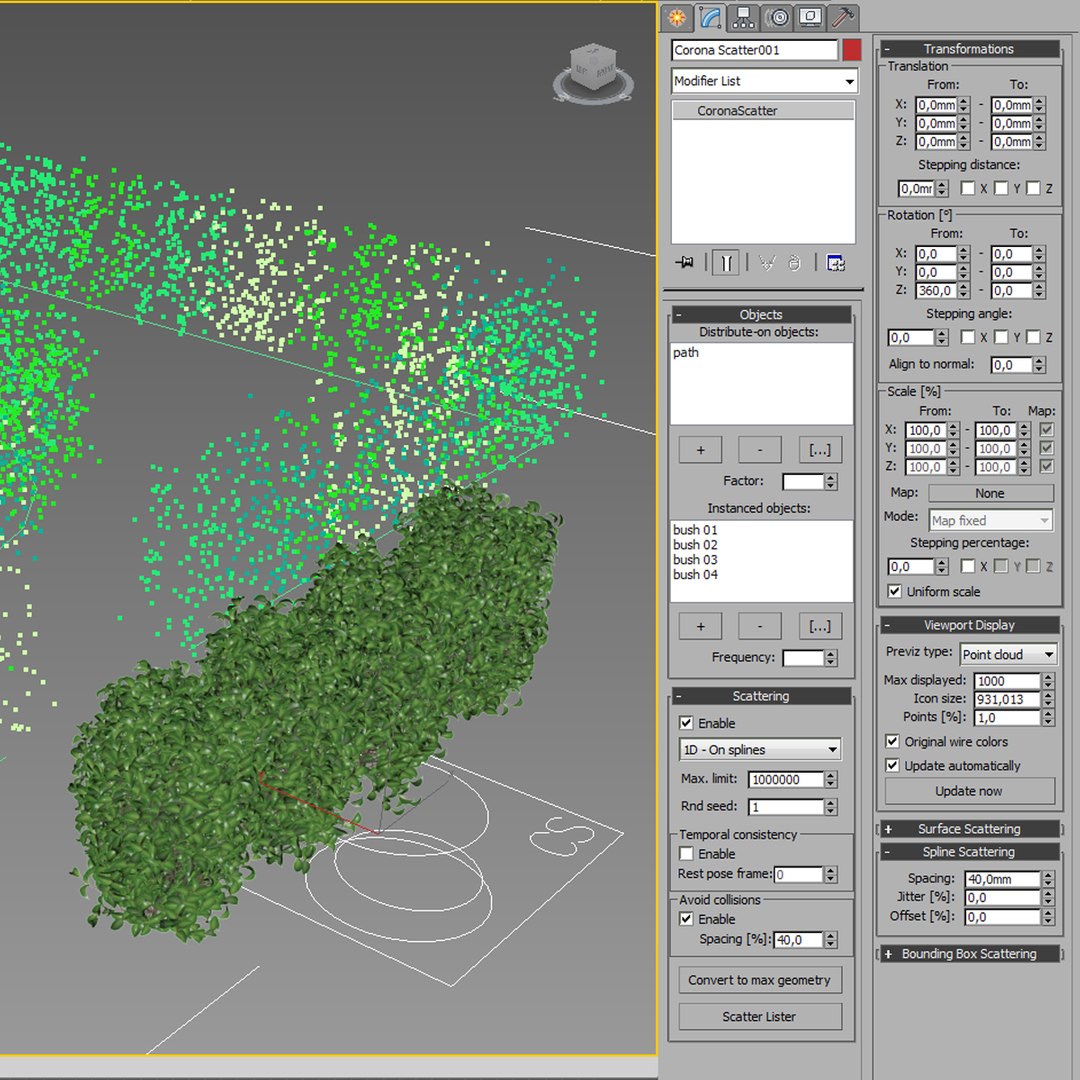Image resolution: width=1080 pixels, height=1080 pixels.
Task: Click the [...] button under Distribute-on objects
Action: tap(820, 450)
